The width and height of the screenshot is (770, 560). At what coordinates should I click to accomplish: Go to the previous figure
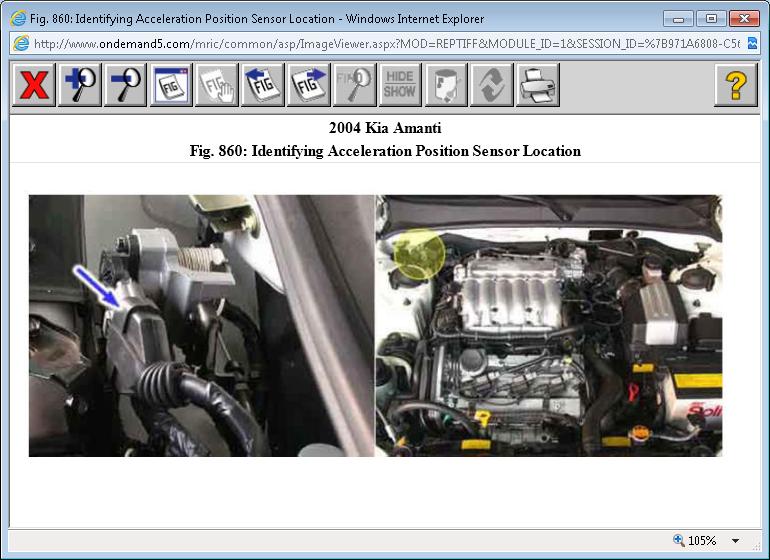(263, 85)
